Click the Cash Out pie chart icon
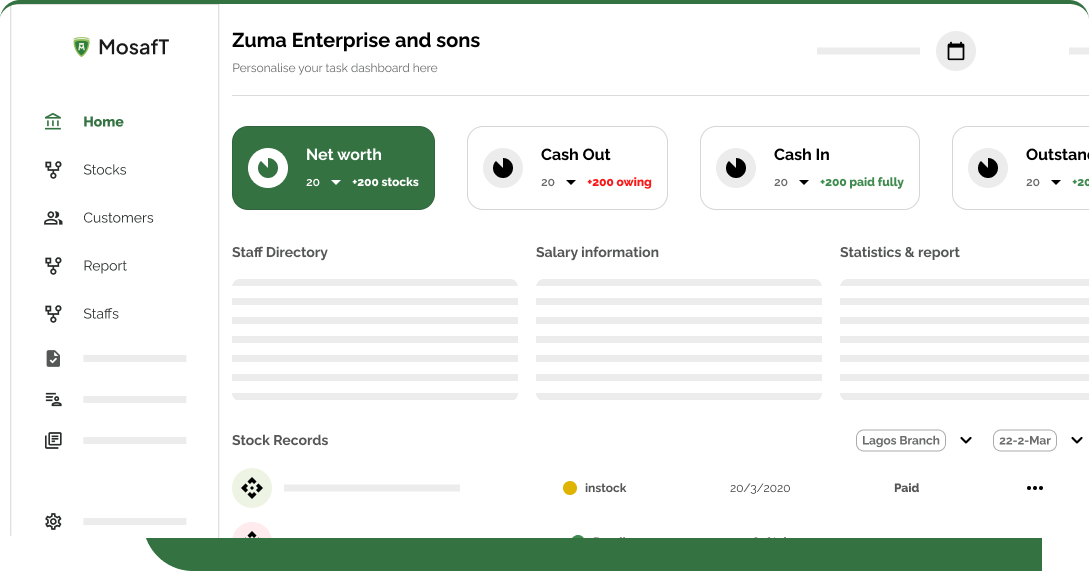Viewport: 1089px width, 571px height. 503,168
